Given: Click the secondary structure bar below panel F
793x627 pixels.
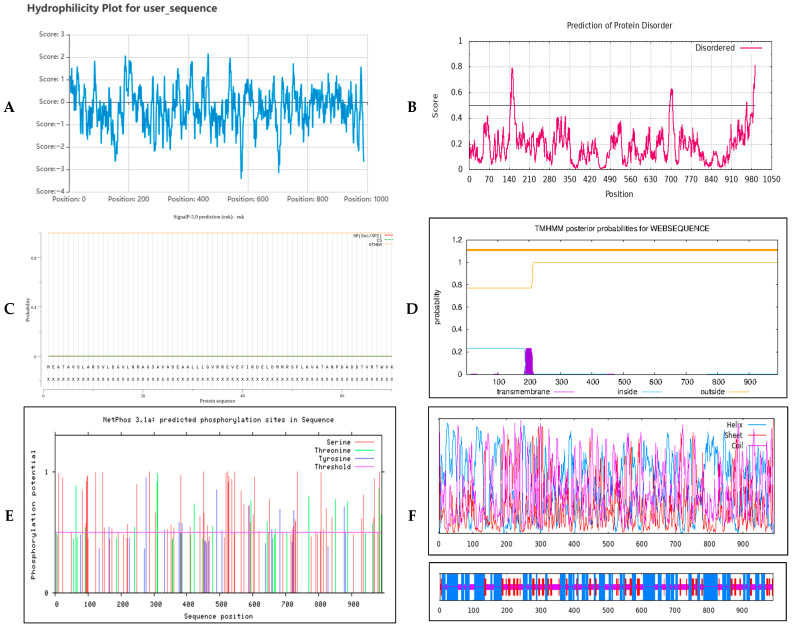Looking at the screenshot, I should click(606, 587).
